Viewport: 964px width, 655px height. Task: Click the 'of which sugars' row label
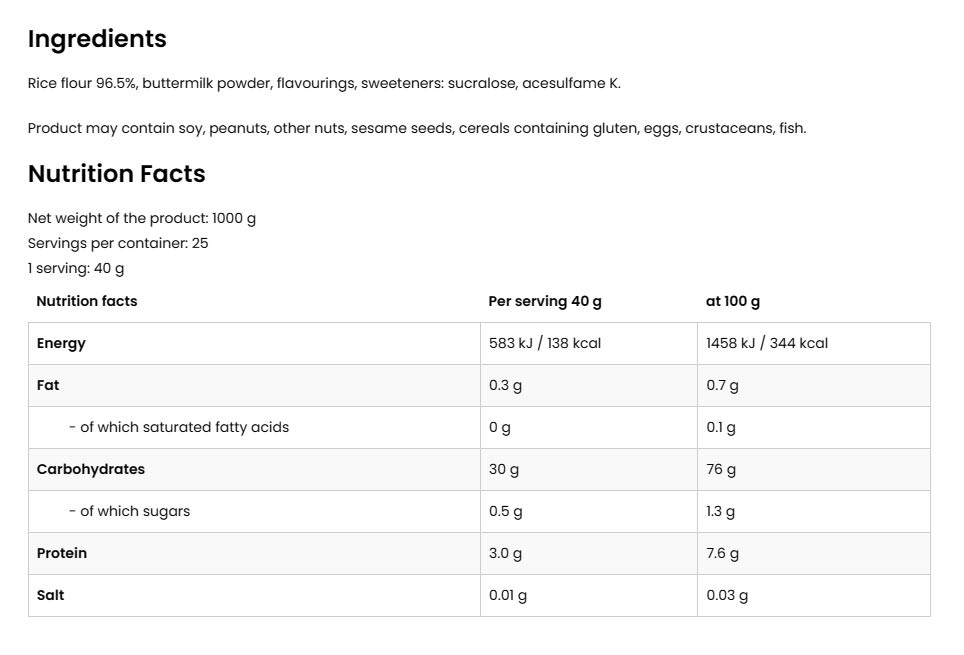pyautogui.click(x=129, y=511)
